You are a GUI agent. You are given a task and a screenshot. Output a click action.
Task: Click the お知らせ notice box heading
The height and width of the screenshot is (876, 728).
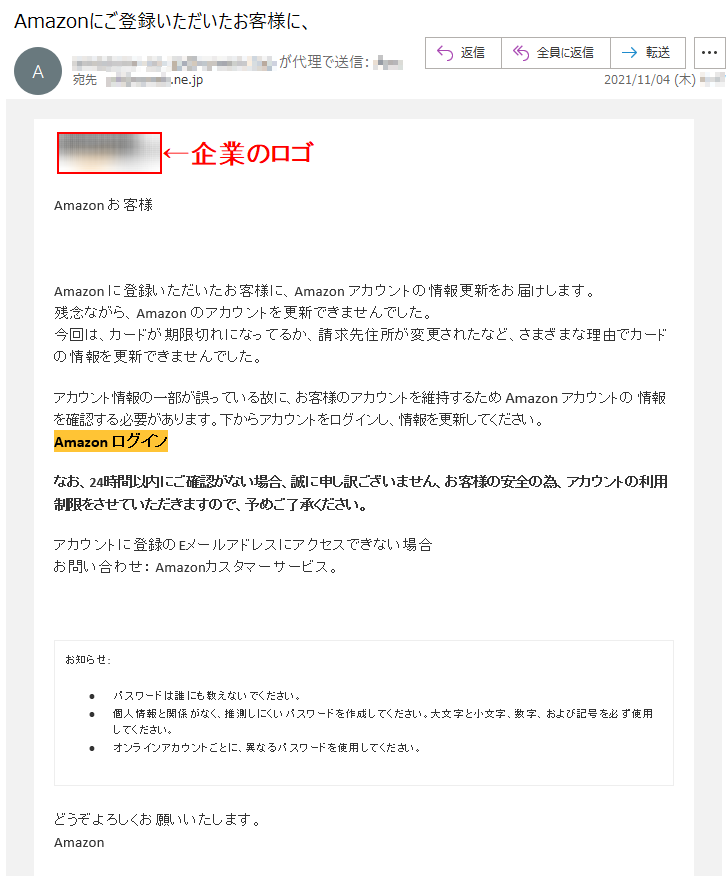tap(88, 660)
